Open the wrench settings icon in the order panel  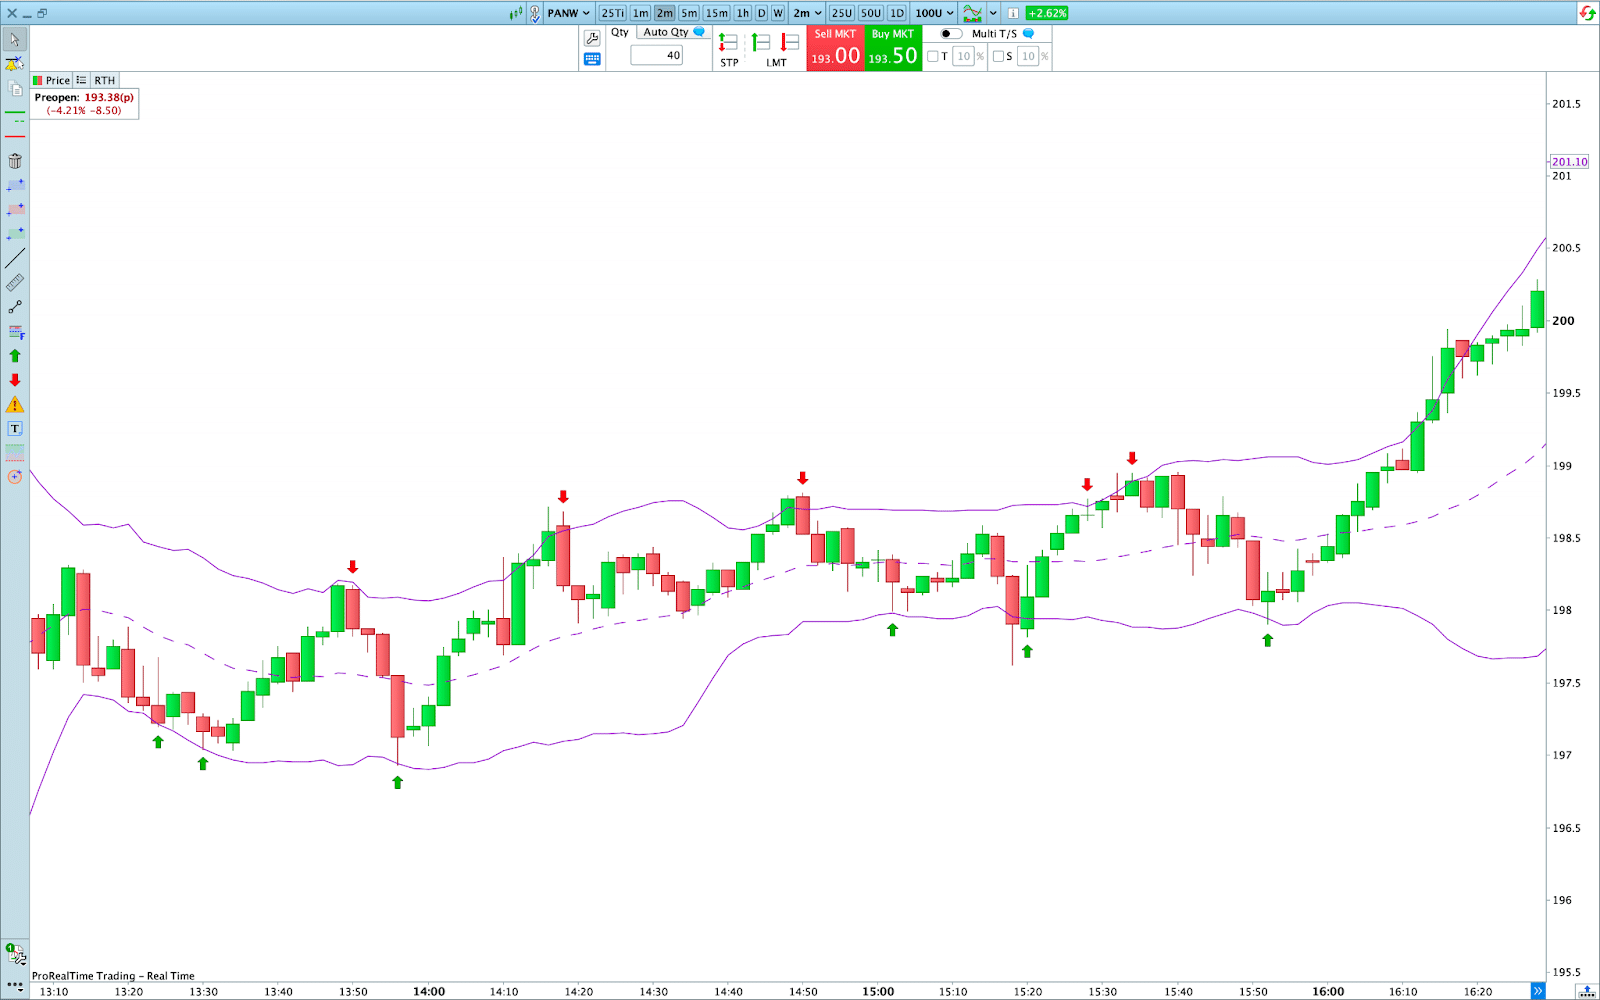coord(592,38)
